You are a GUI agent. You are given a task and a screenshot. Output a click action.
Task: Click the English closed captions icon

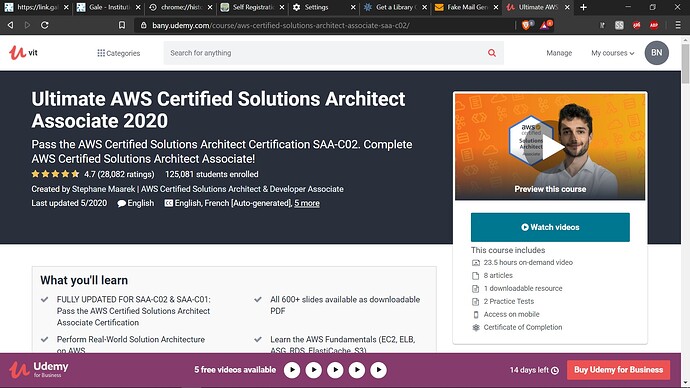pyautogui.click(x=169, y=203)
